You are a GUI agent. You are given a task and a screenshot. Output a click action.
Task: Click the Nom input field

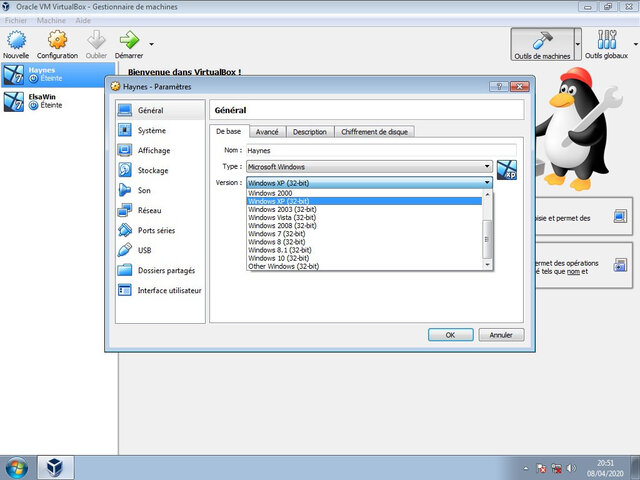tap(381, 151)
